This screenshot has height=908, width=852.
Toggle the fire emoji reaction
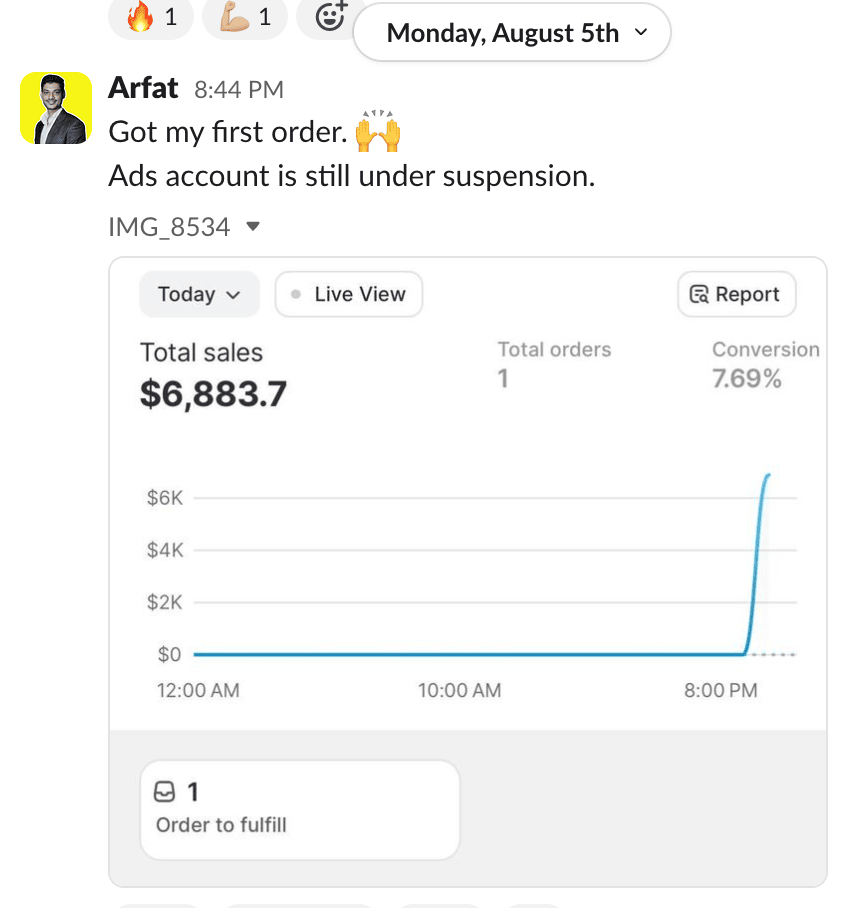(150, 17)
